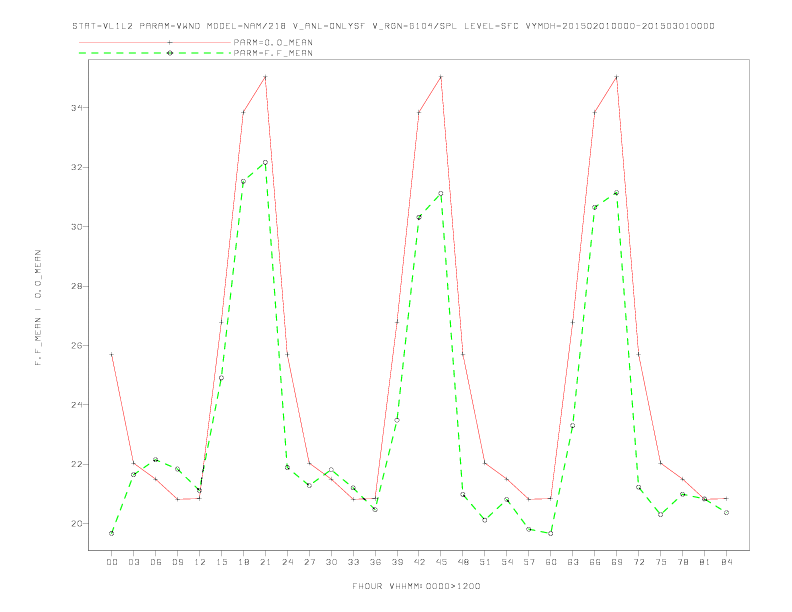Click green circle peak marker at hour 45
Screen dimensions: 792x612
coord(441,193)
